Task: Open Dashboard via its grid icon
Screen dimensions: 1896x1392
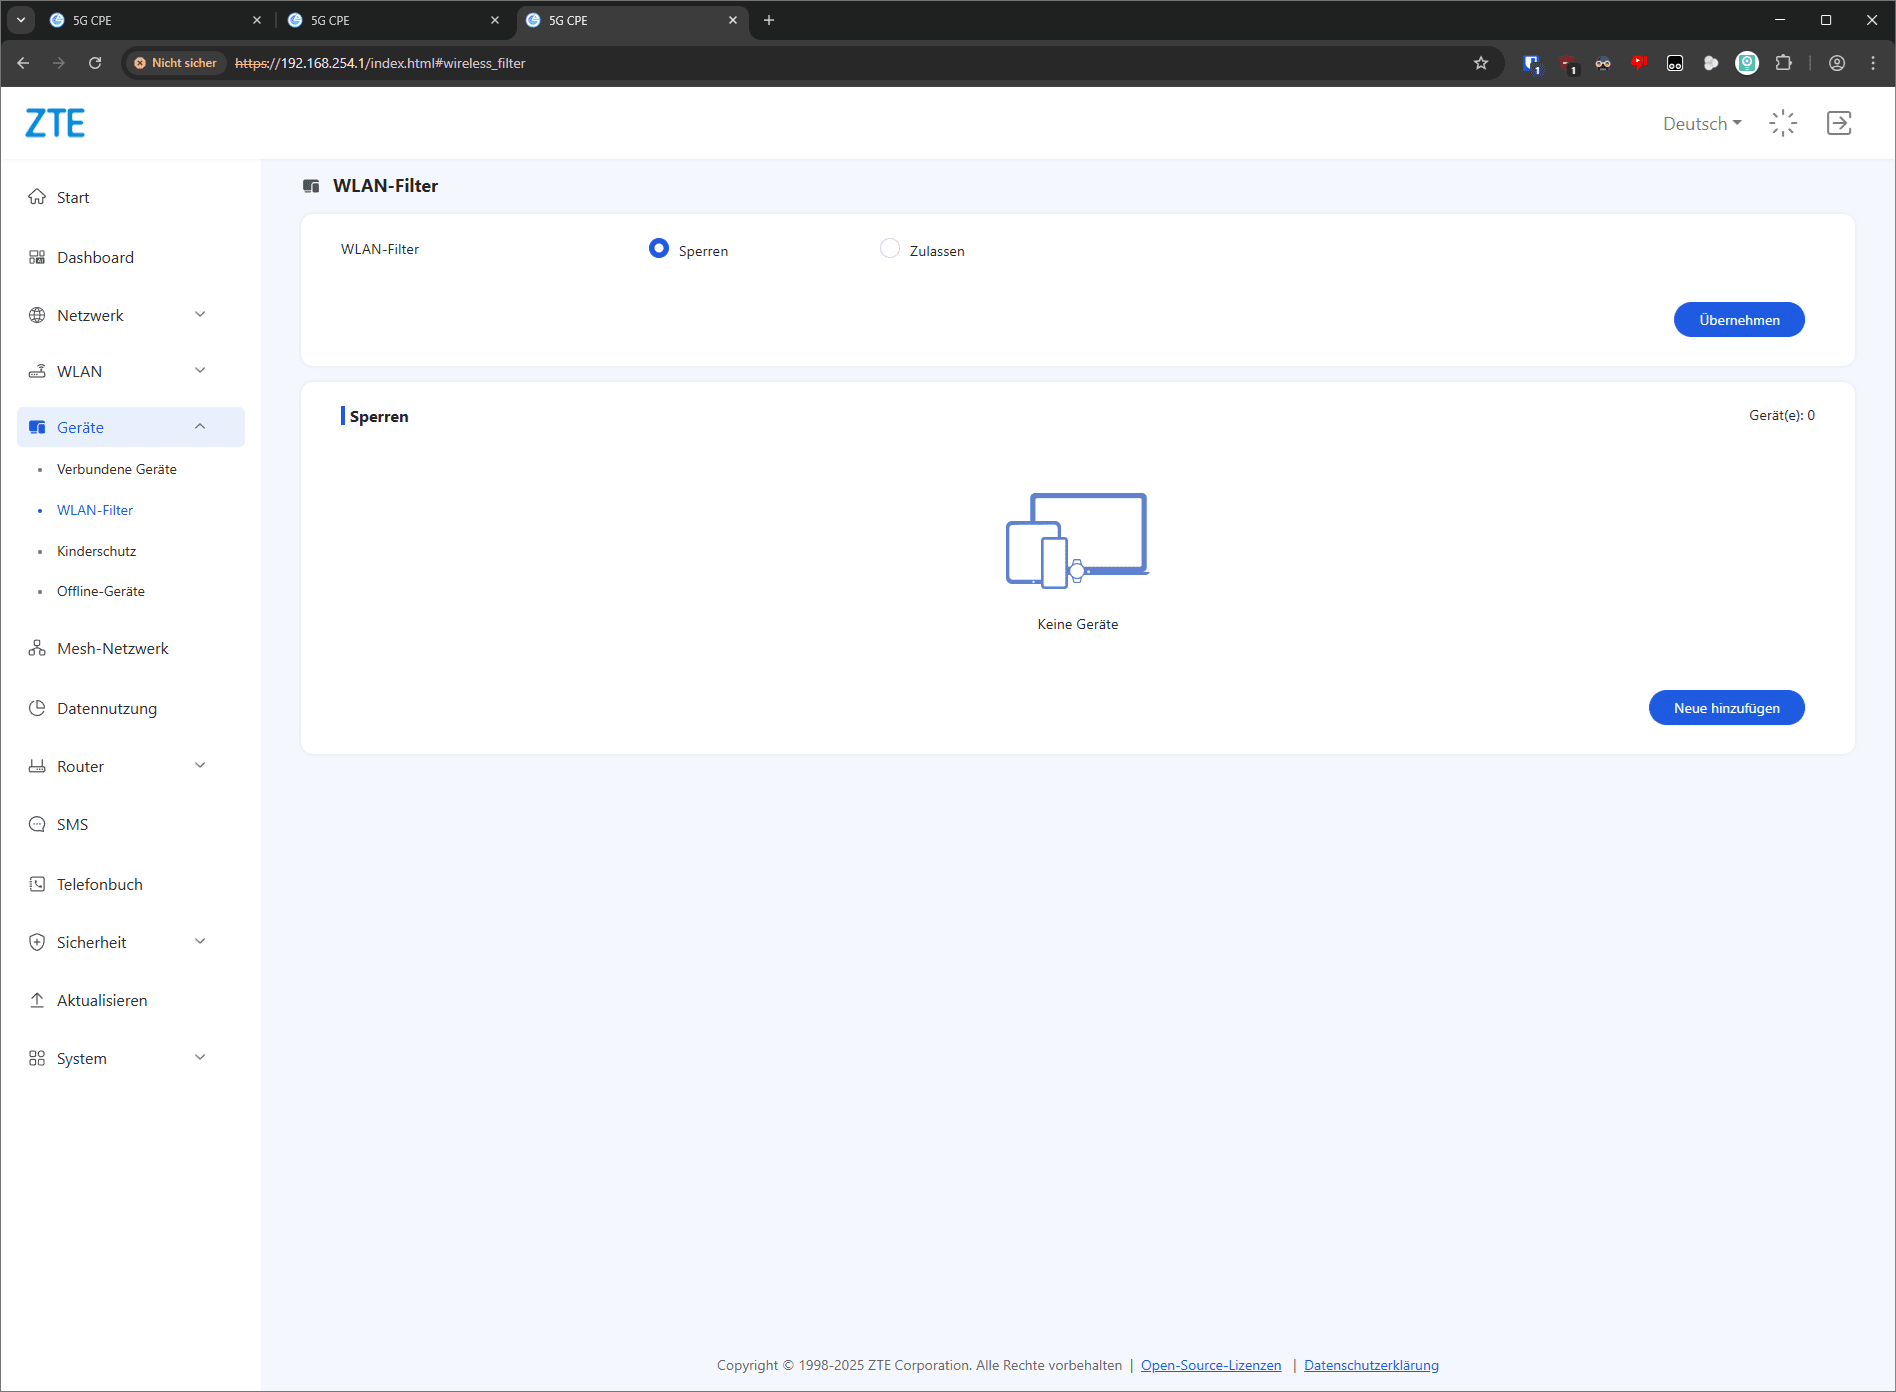Action: point(37,257)
